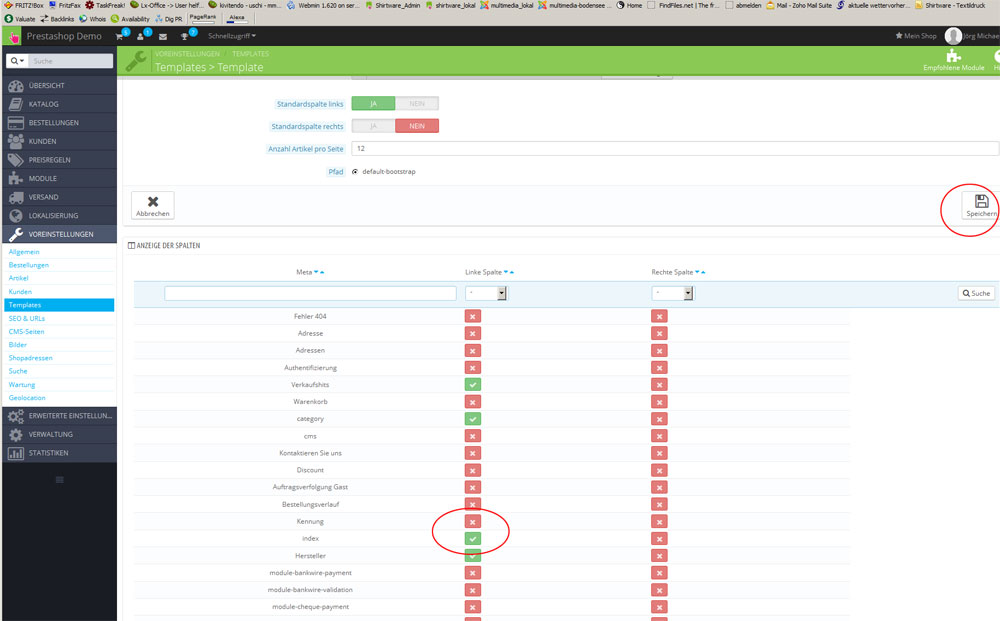
Task: Open the TaskFreak! browser bookmark
Action: [x=105, y=5]
